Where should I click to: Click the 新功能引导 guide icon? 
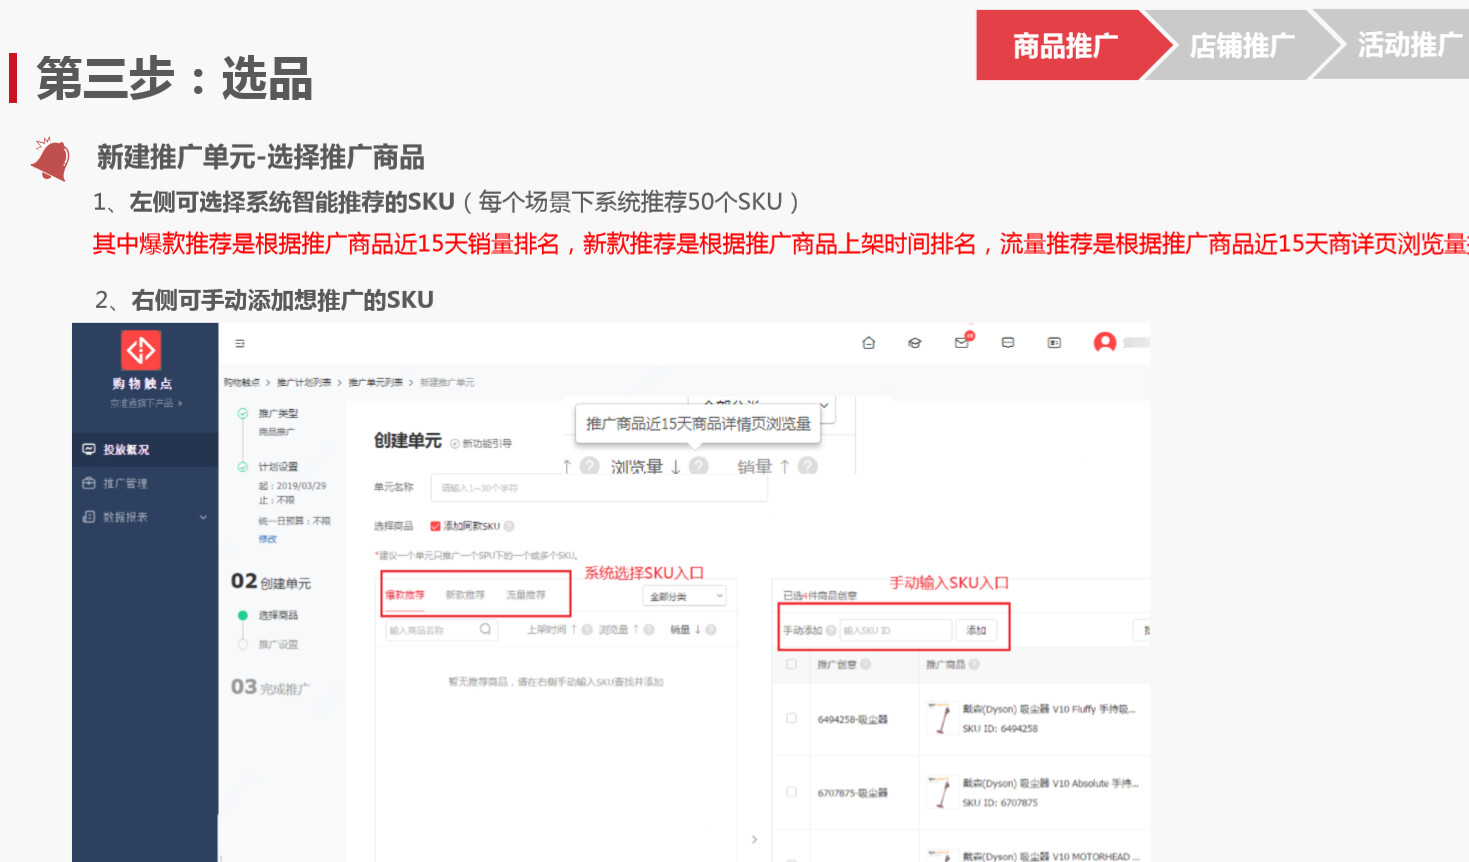point(455,443)
